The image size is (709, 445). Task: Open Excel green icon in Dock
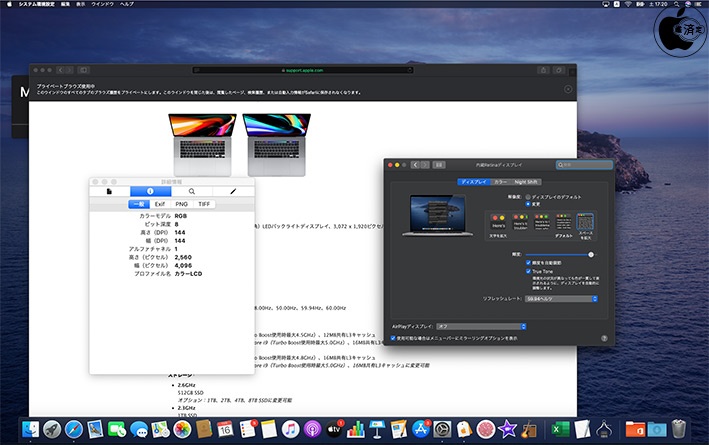click(560, 429)
